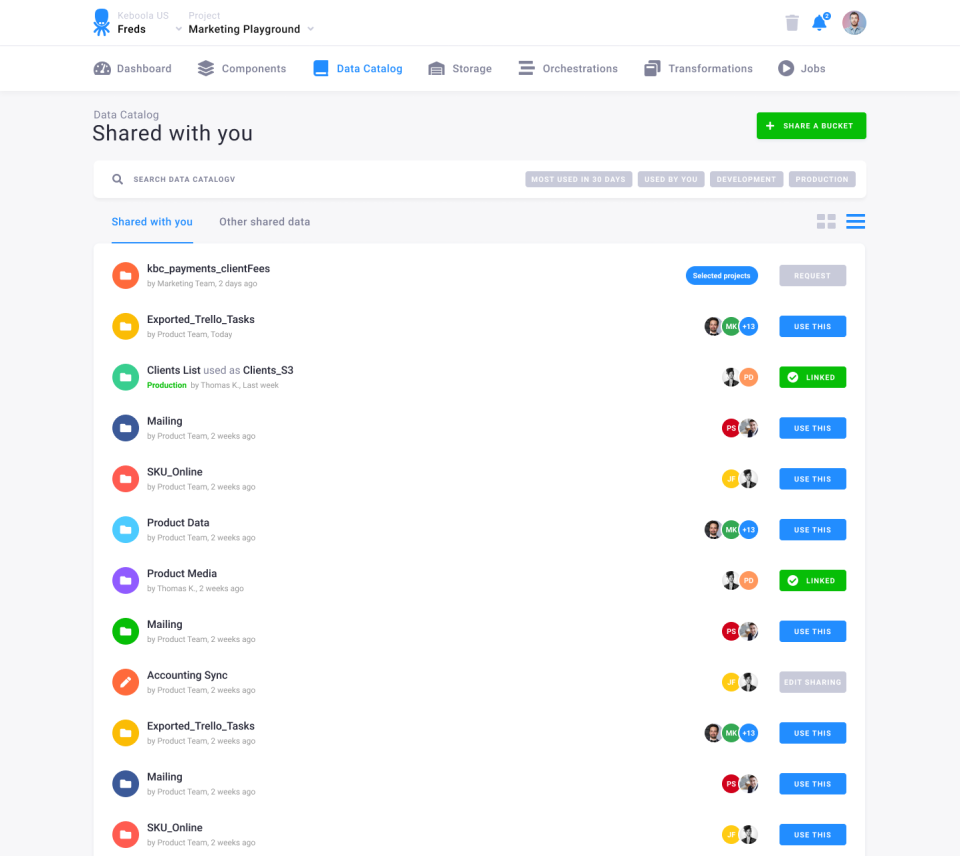This screenshot has height=856, width=960.
Task: Expand the Marketing Playground project dropdown
Action: coord(310,29)
